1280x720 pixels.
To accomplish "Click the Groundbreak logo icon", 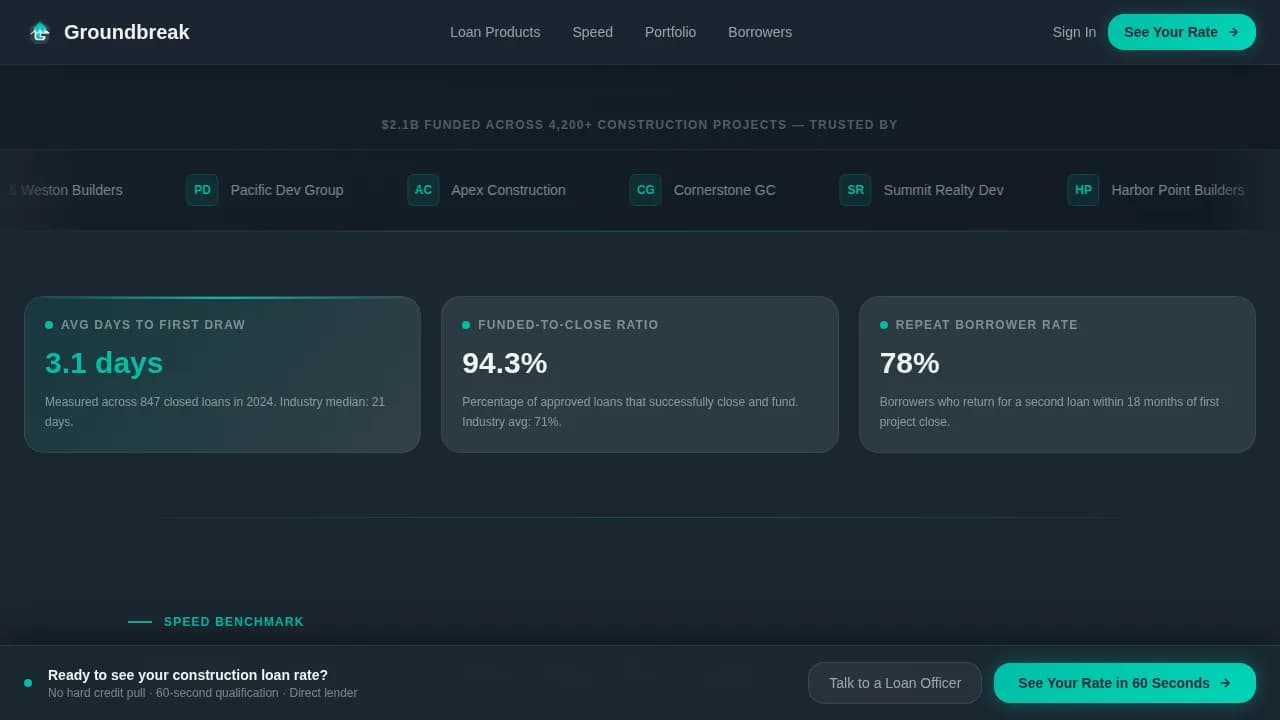I will [x=40, y=32].
